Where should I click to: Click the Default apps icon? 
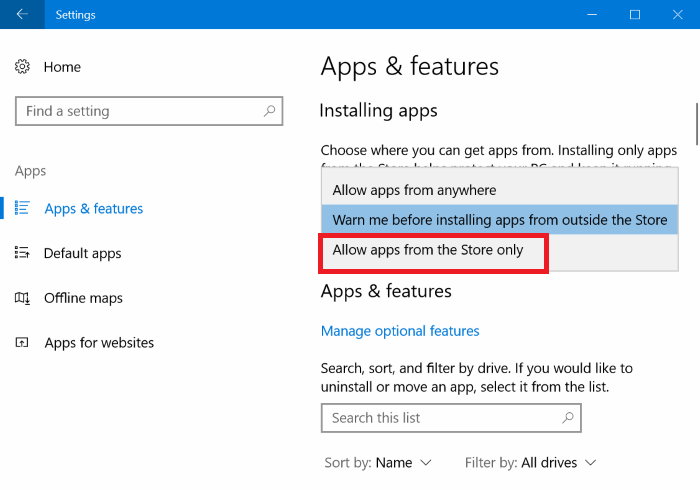[x=23, y=253]
